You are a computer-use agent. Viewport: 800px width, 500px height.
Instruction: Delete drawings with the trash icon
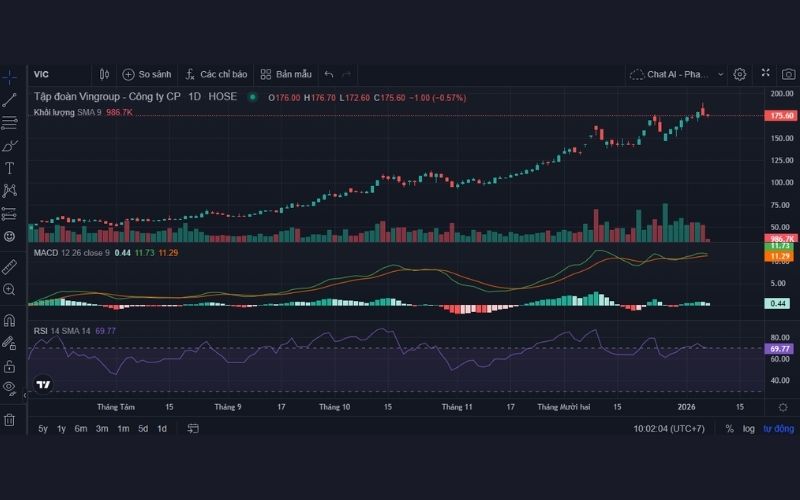[10, 420]
